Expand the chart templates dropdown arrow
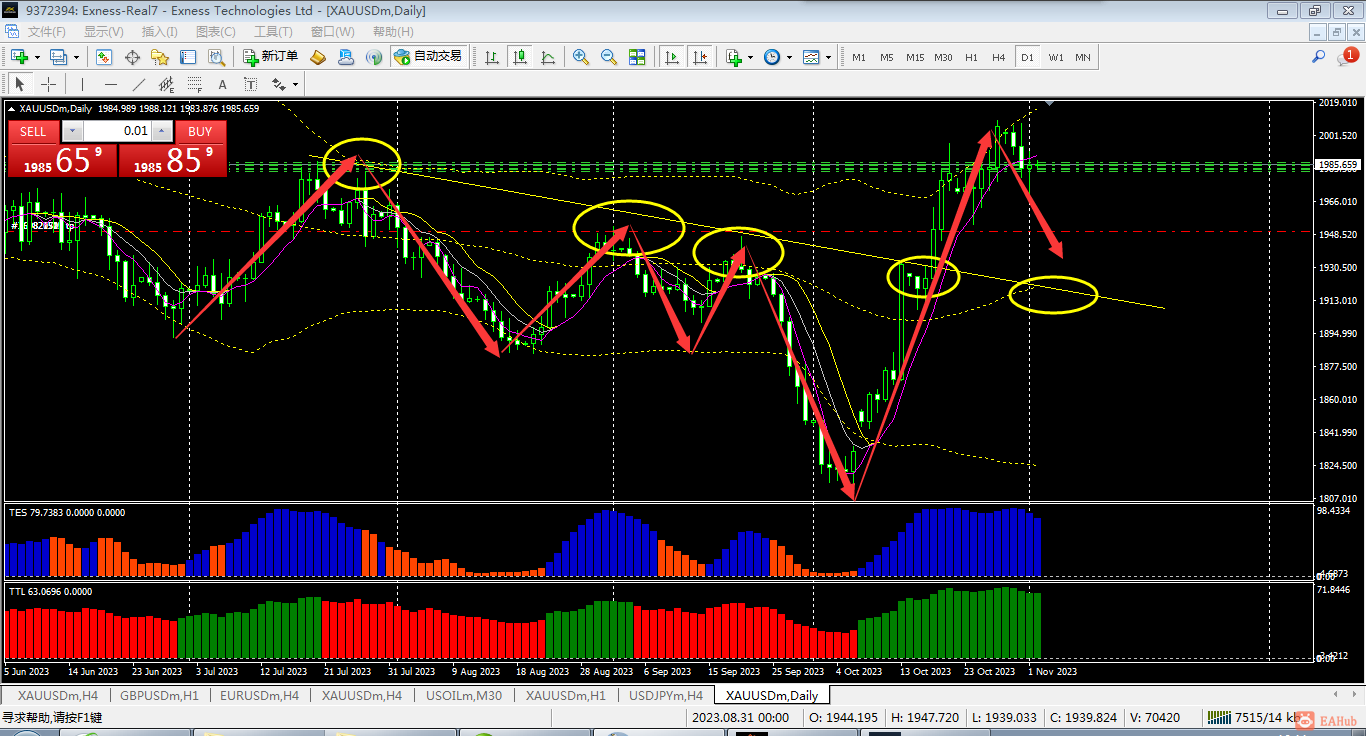1366x736 pixels. 828,57
